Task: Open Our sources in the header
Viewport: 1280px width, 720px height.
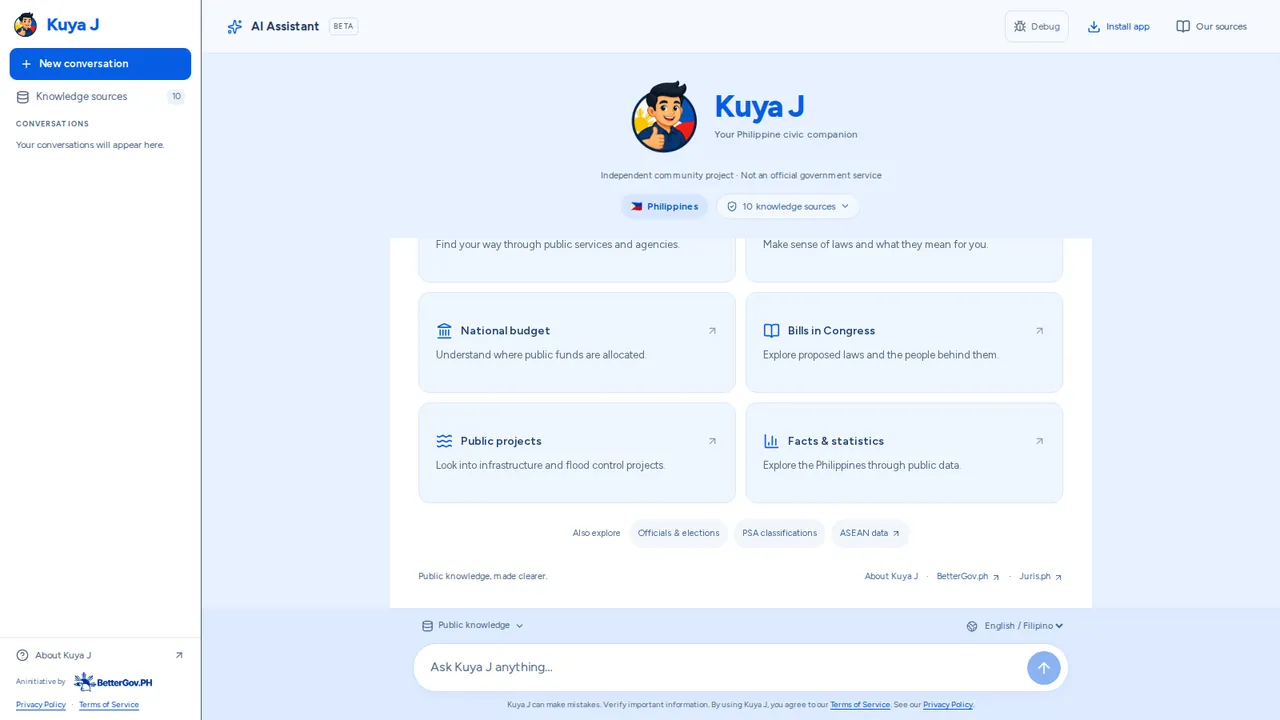Action: pyautogui.click(x=1211, y=27)
